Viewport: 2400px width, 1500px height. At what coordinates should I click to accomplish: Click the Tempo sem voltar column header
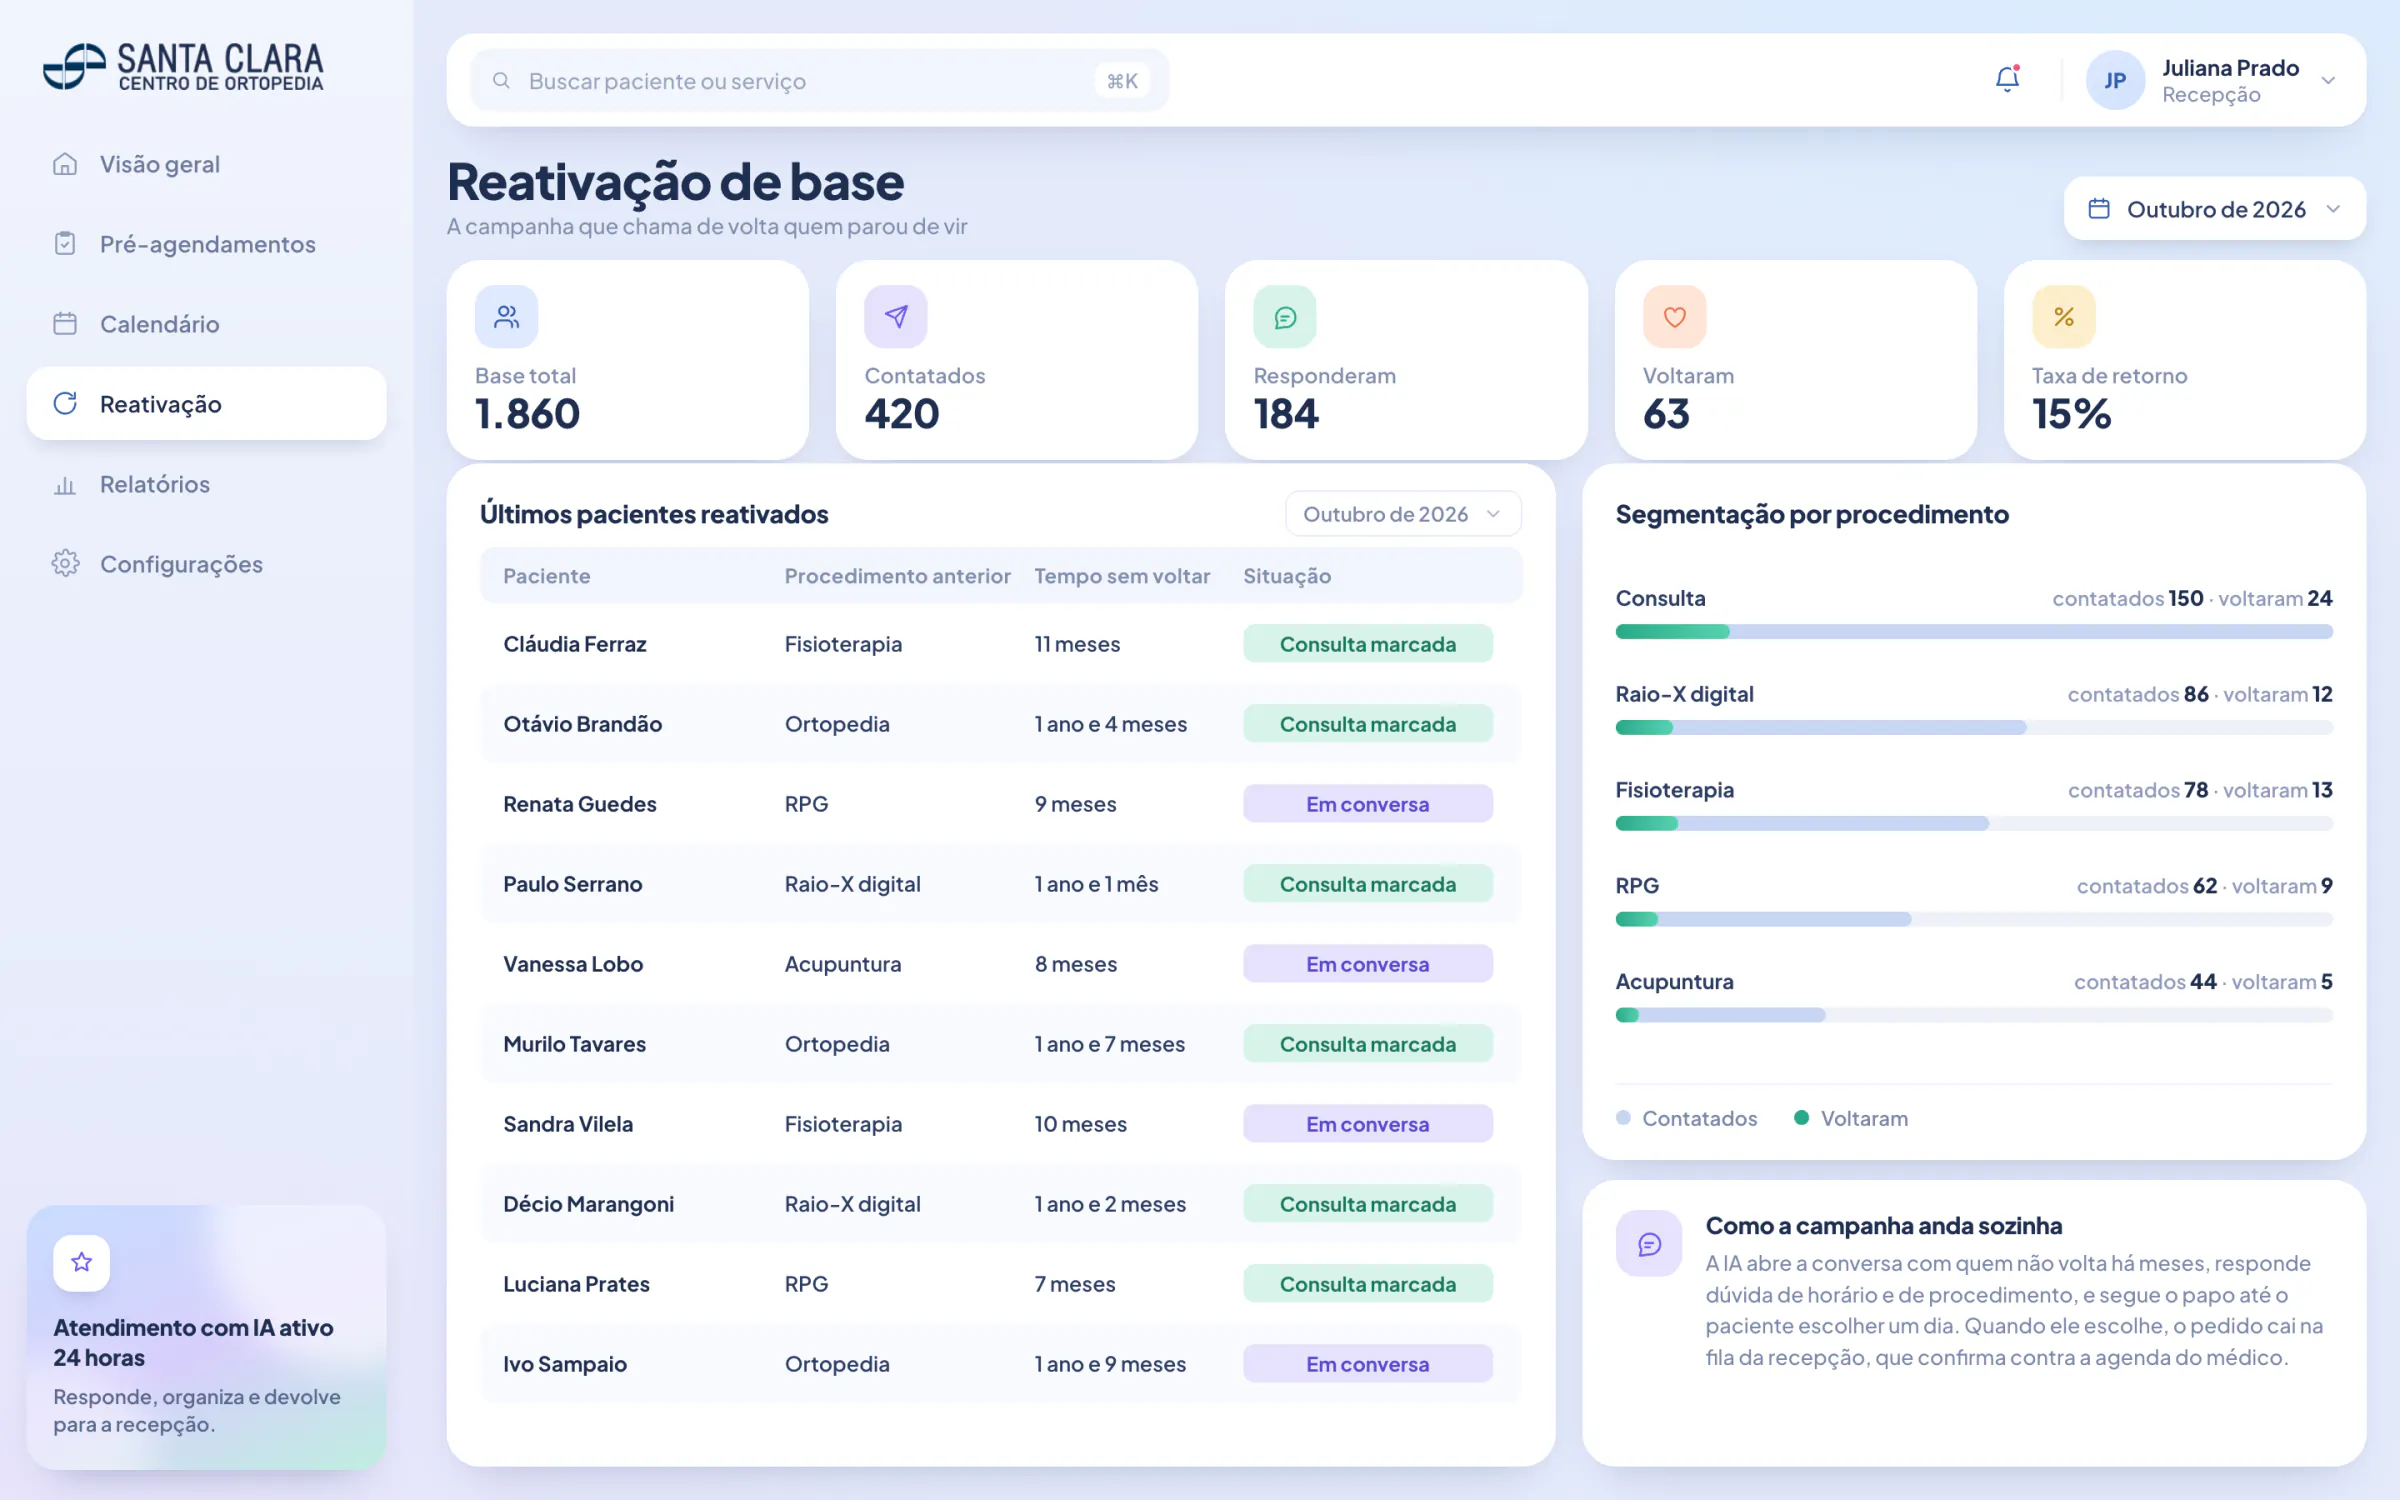pyautogui.click(x=1121, y=576)
